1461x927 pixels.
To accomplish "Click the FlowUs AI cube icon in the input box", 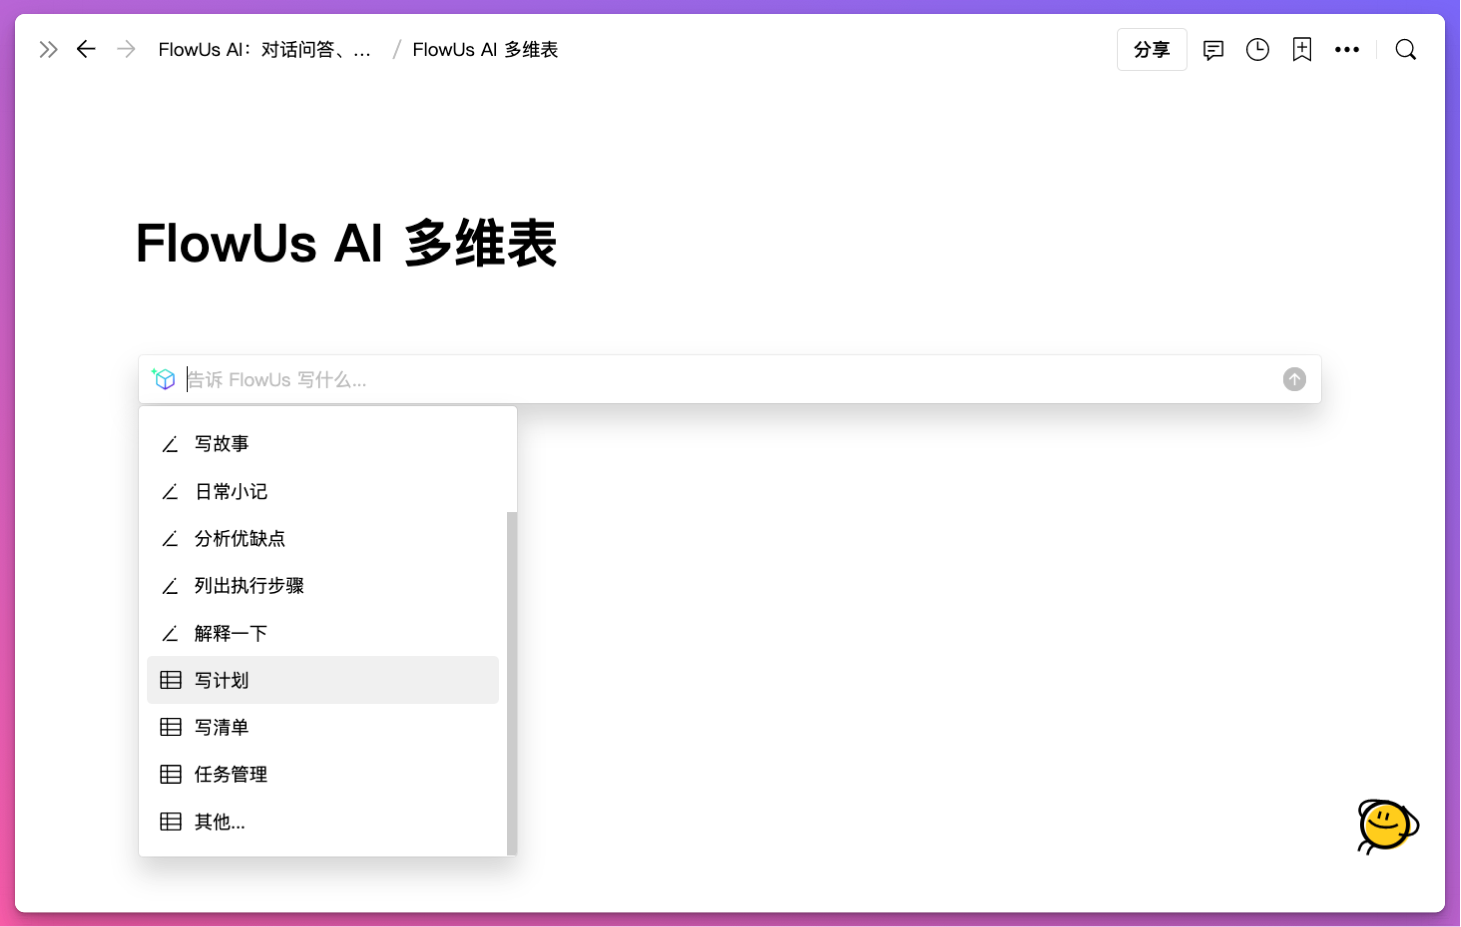I will coord(163,379).
